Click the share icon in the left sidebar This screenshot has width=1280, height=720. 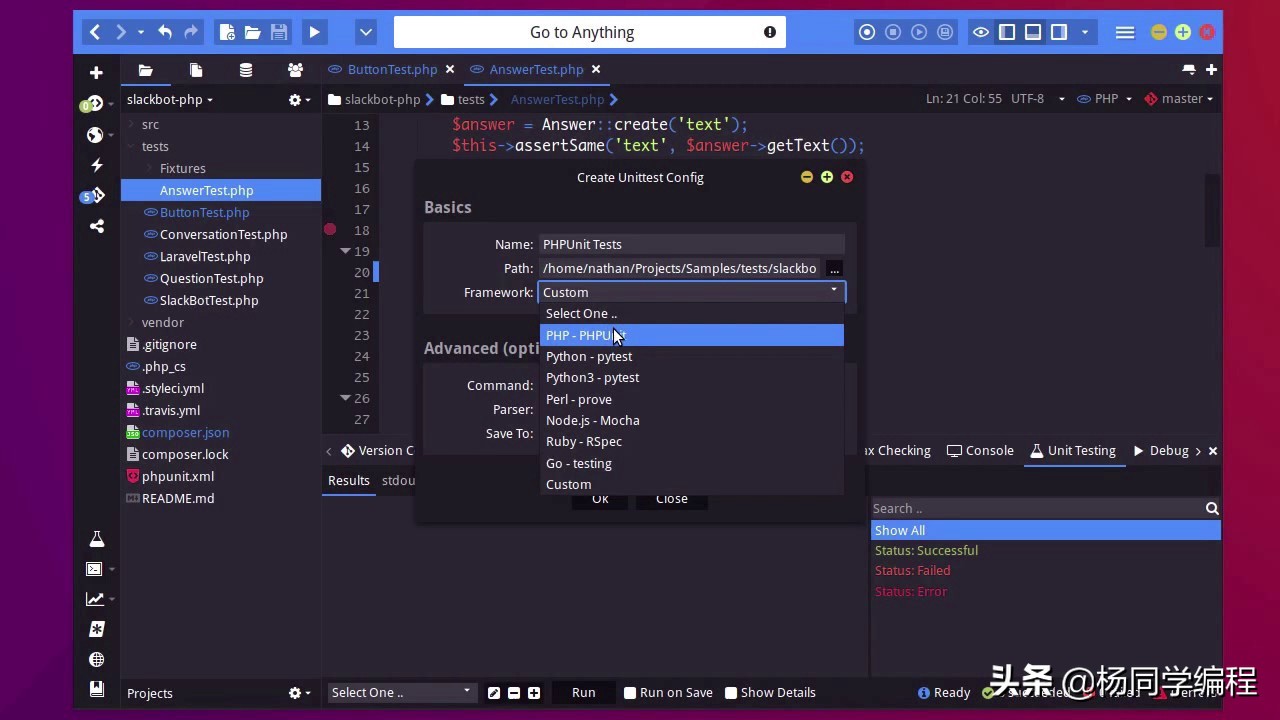(97, 227)
